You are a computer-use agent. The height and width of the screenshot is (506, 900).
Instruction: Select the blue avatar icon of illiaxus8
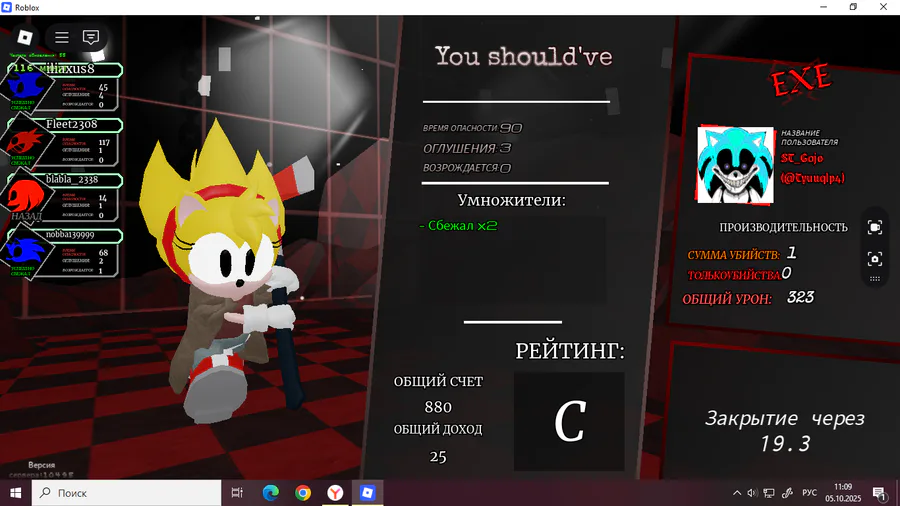click(x=26, y=87)
